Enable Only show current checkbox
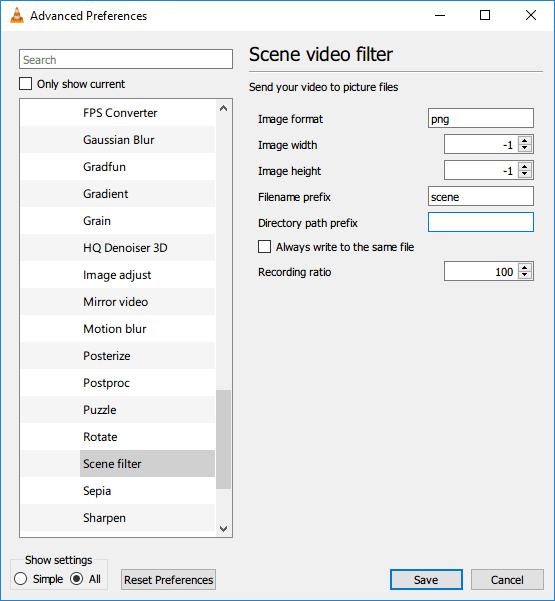Viewport: 555px width, 601px height. (x=26, y=84)
